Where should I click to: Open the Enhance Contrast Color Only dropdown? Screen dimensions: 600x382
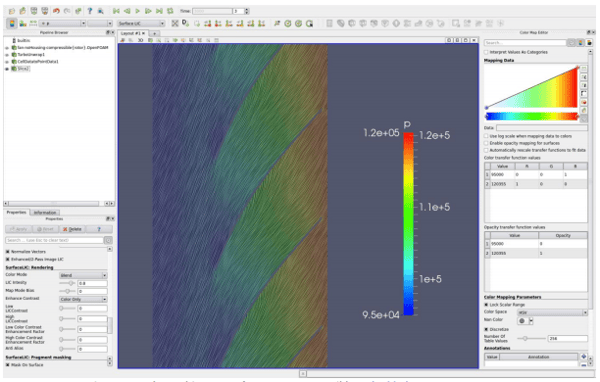pos(83,299)
